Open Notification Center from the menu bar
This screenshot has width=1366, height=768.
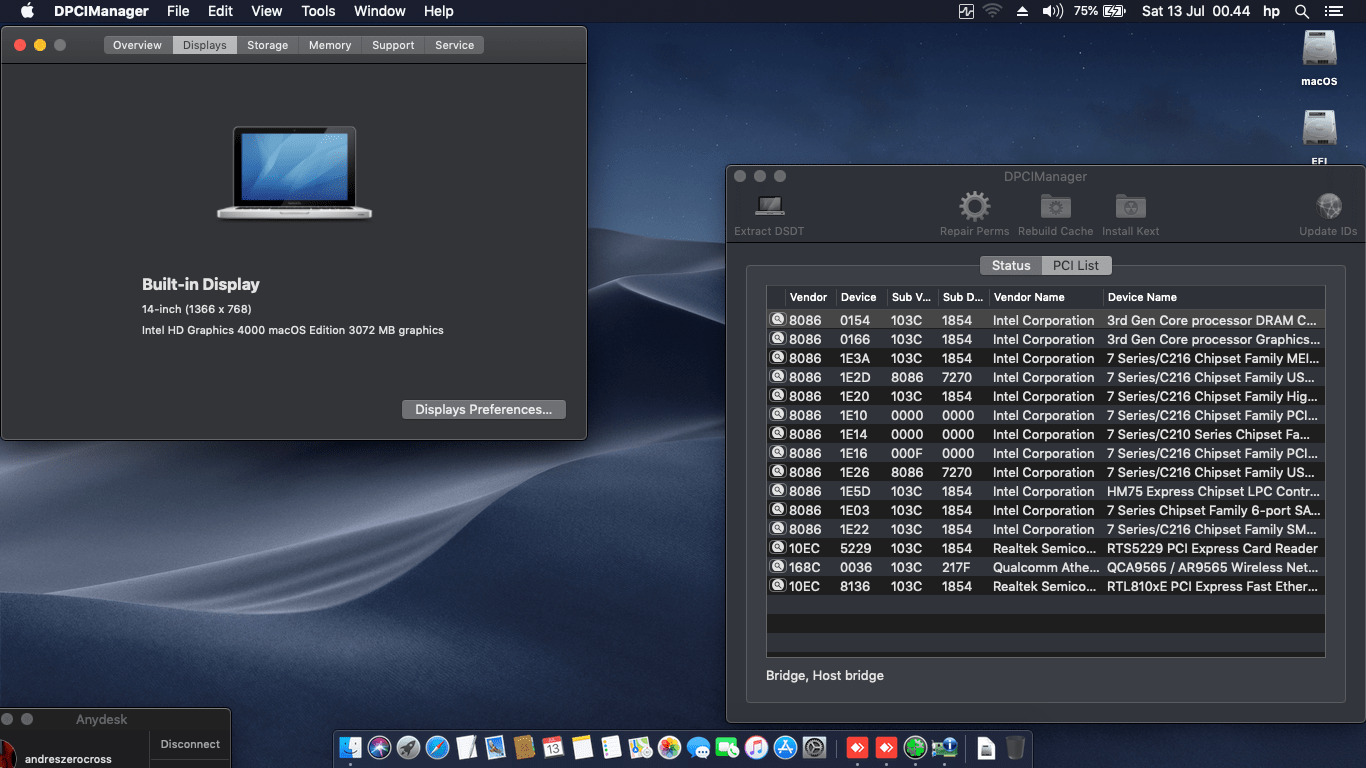pos(1333,11)
